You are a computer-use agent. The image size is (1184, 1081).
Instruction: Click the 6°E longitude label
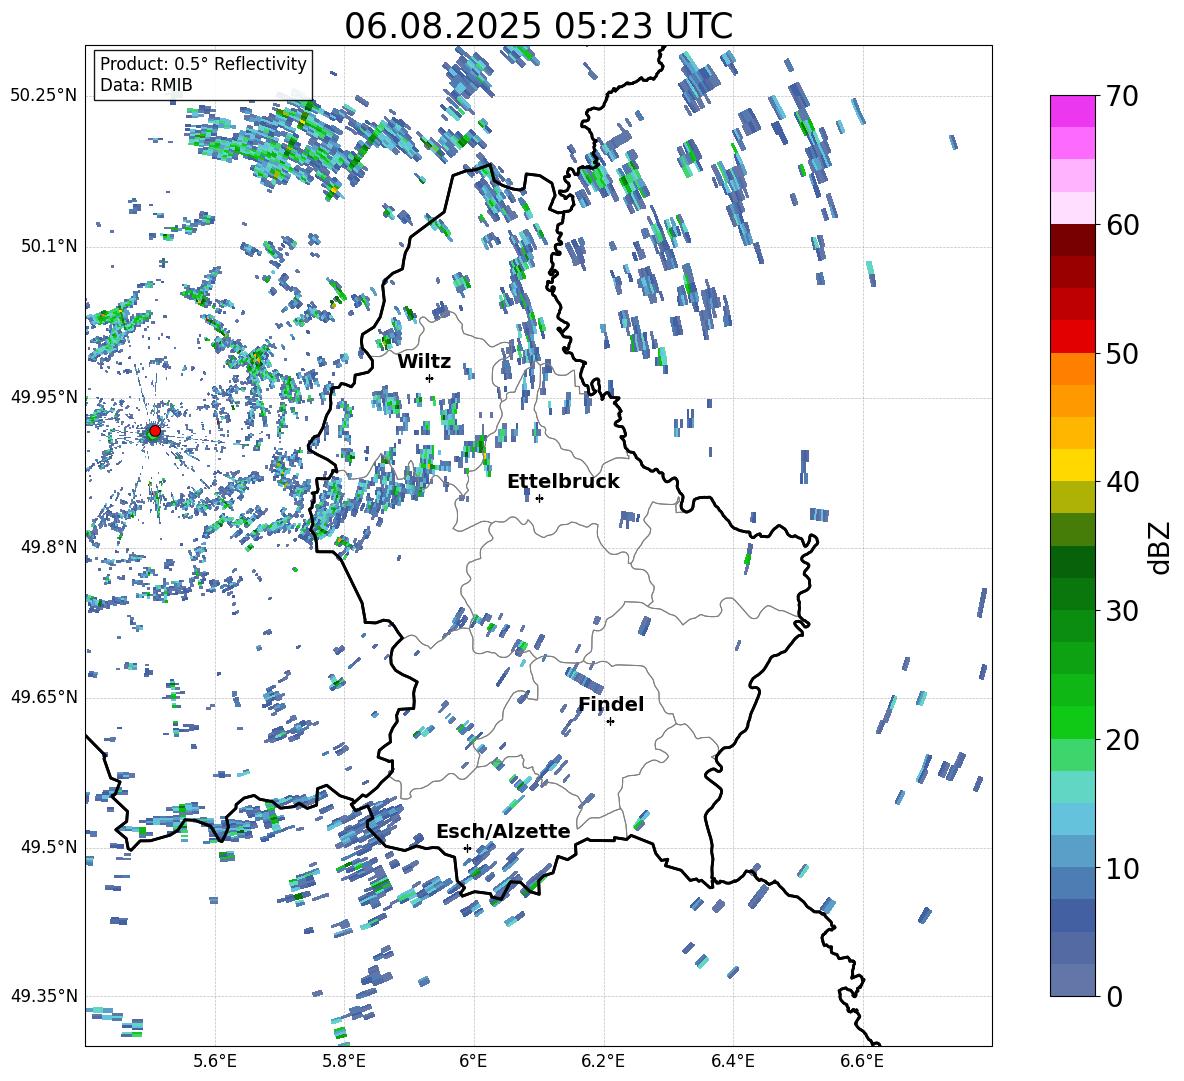click(x=473, y=1061)
